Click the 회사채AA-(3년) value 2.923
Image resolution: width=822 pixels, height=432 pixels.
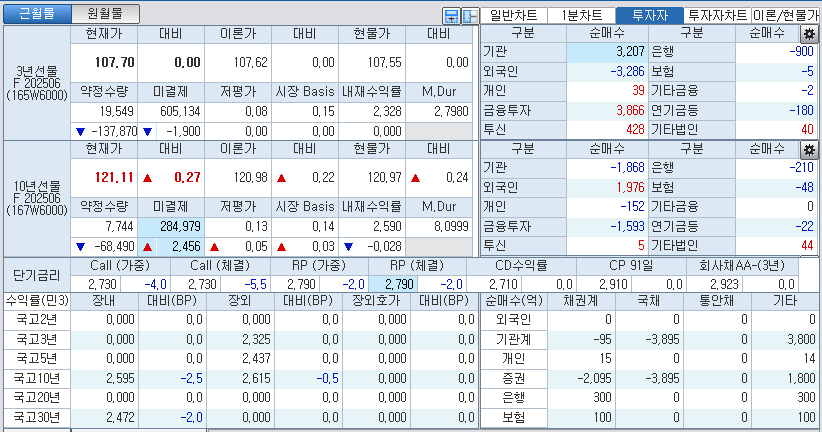coord(724,284)
